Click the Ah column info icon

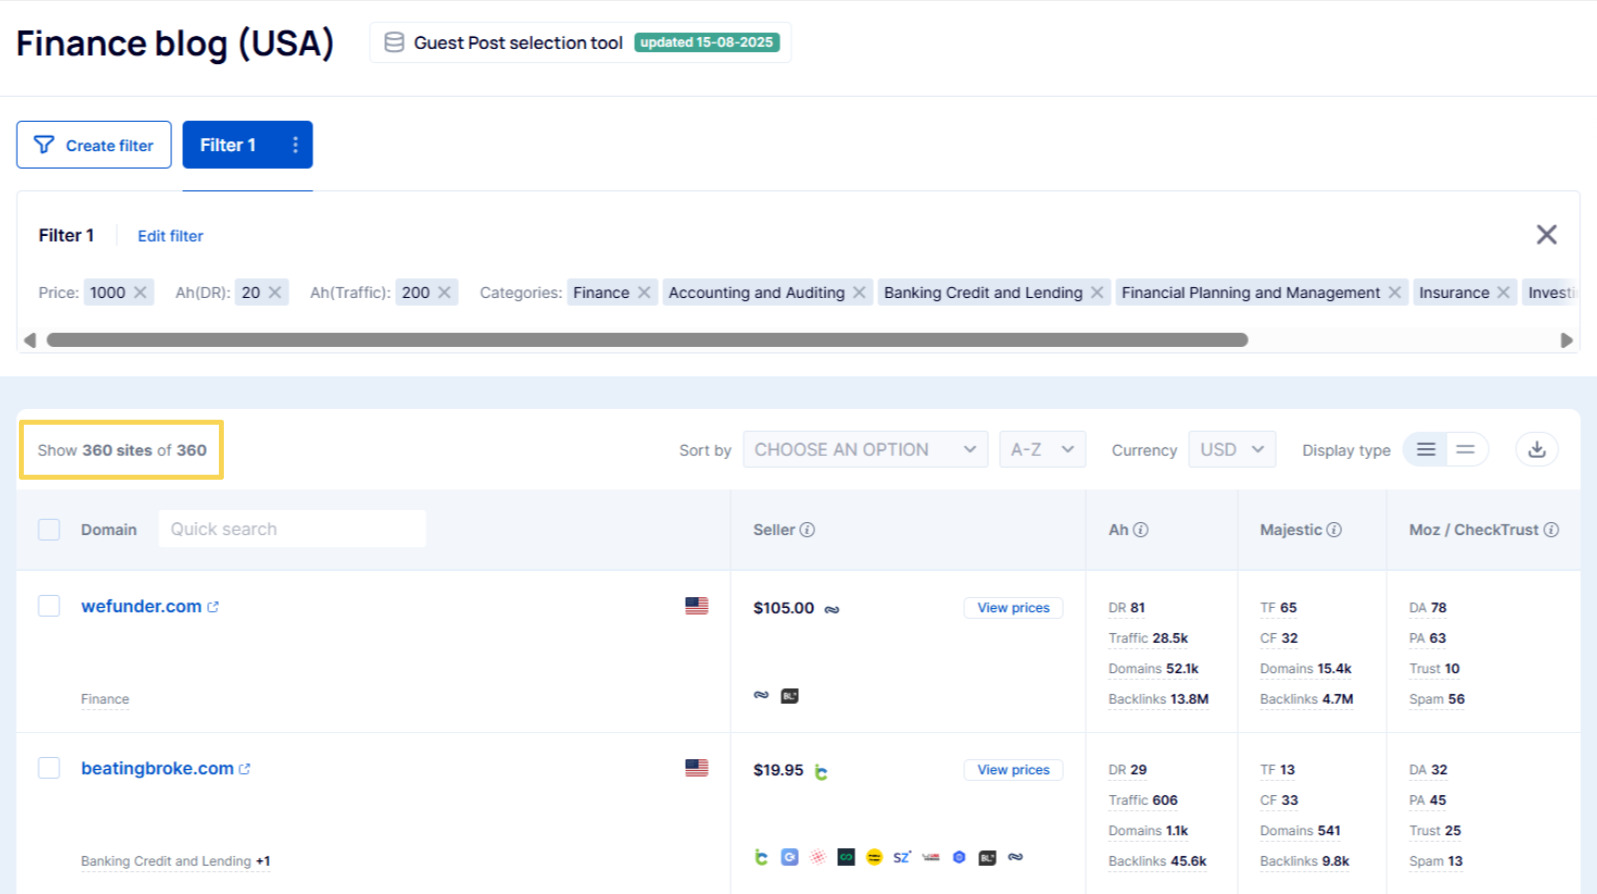point(1140,530)
